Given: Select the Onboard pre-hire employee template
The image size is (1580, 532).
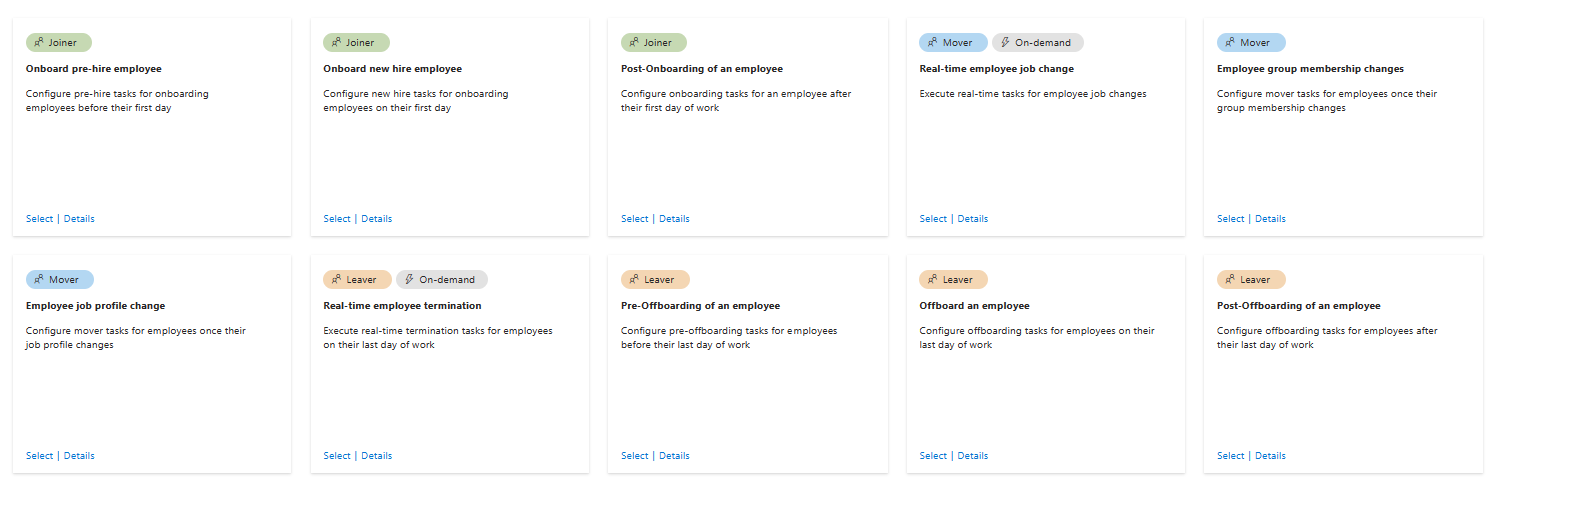Looking at the screenshot, I should pyautogui.click(x=39, y=219).
